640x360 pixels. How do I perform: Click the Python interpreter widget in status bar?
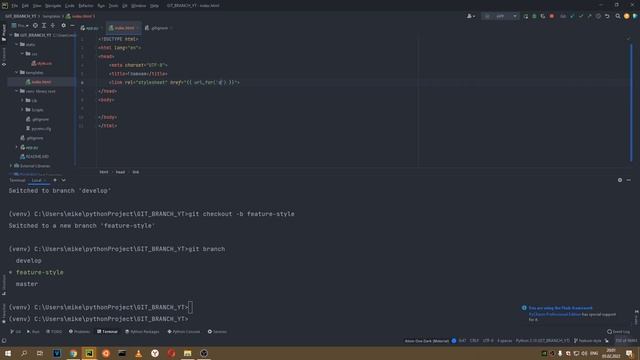coord(542,341)
